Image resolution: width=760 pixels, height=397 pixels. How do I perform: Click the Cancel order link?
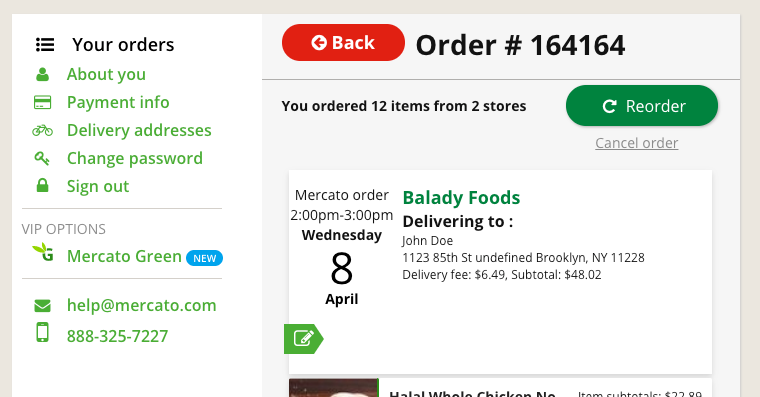(x=636, y=143)
